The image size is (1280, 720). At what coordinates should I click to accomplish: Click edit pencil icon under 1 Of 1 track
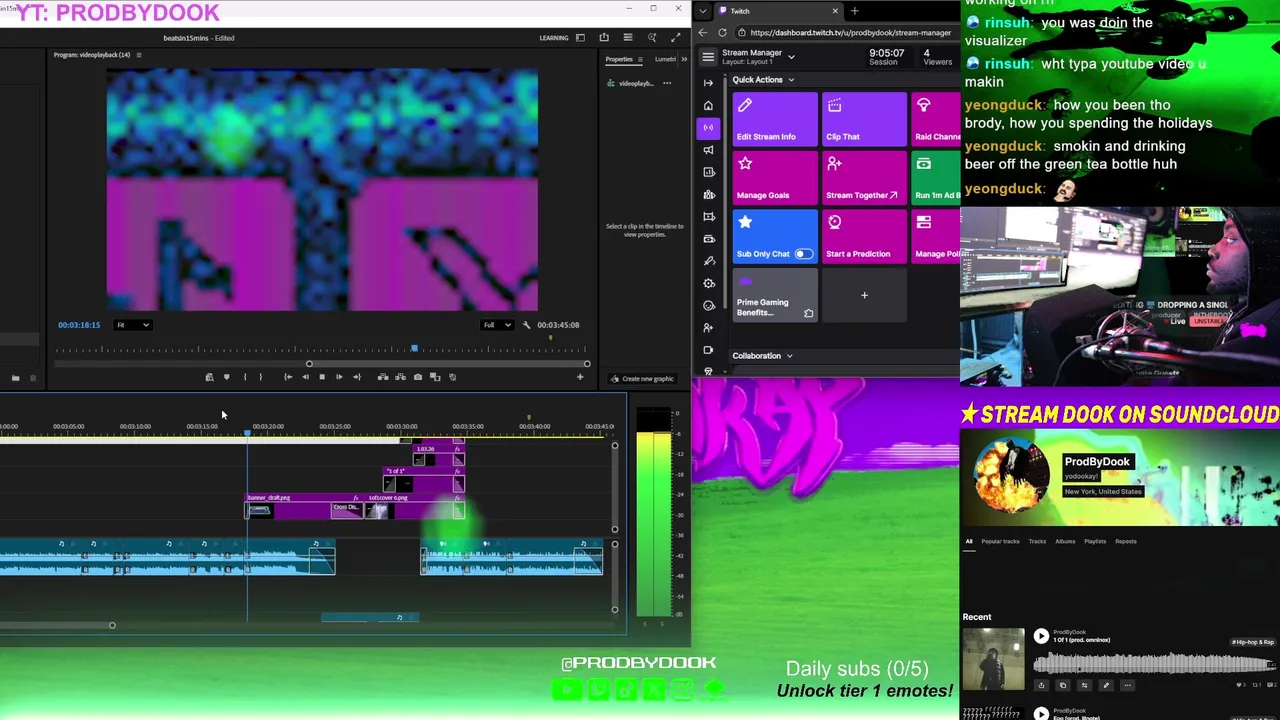coord(1106,685)
